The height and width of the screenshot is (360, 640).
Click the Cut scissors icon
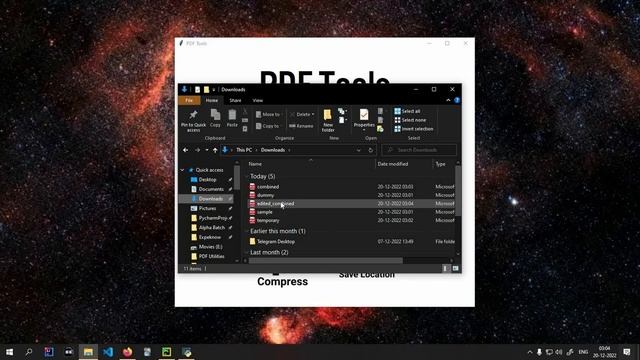click(245, 111)
